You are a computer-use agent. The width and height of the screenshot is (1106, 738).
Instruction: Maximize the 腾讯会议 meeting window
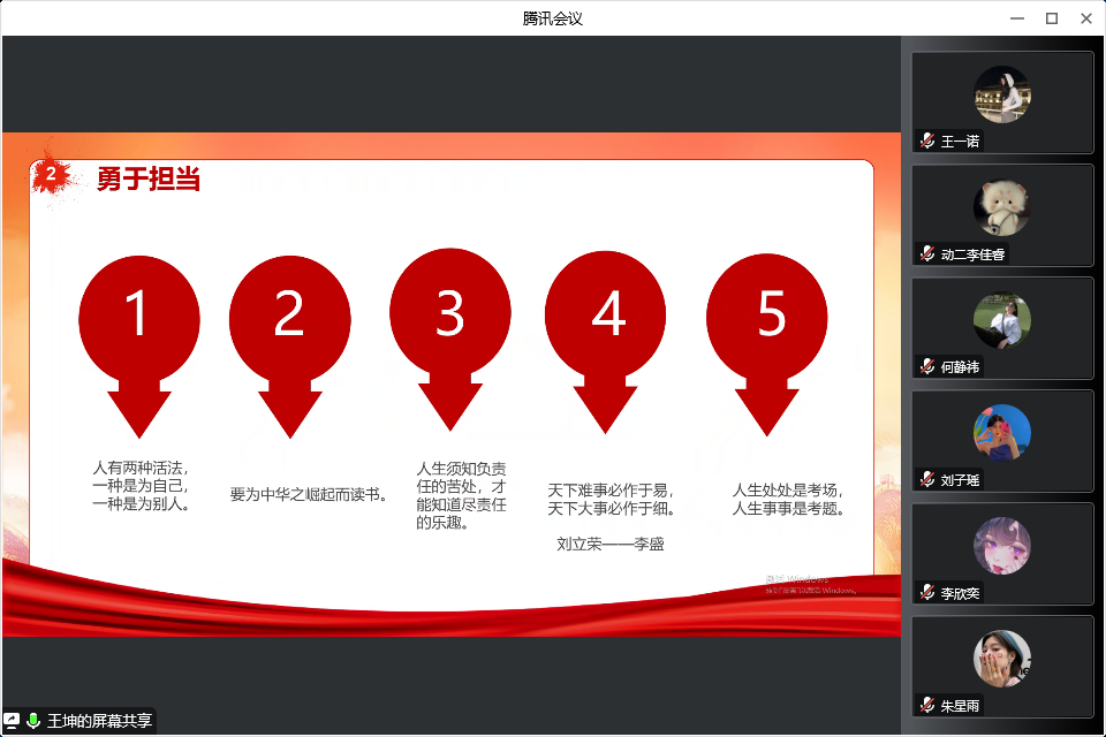(x=1052, y=18)
